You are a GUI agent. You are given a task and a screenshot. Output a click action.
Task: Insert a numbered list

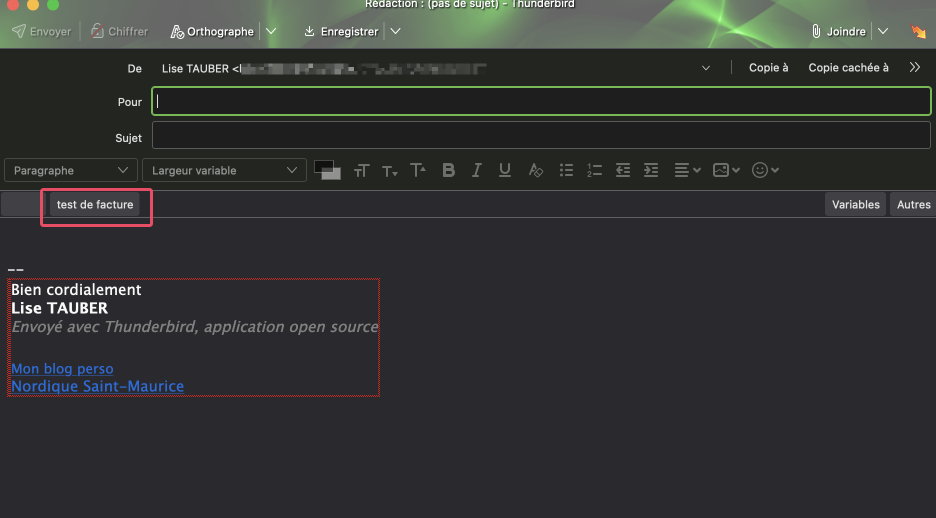[594, 171]
